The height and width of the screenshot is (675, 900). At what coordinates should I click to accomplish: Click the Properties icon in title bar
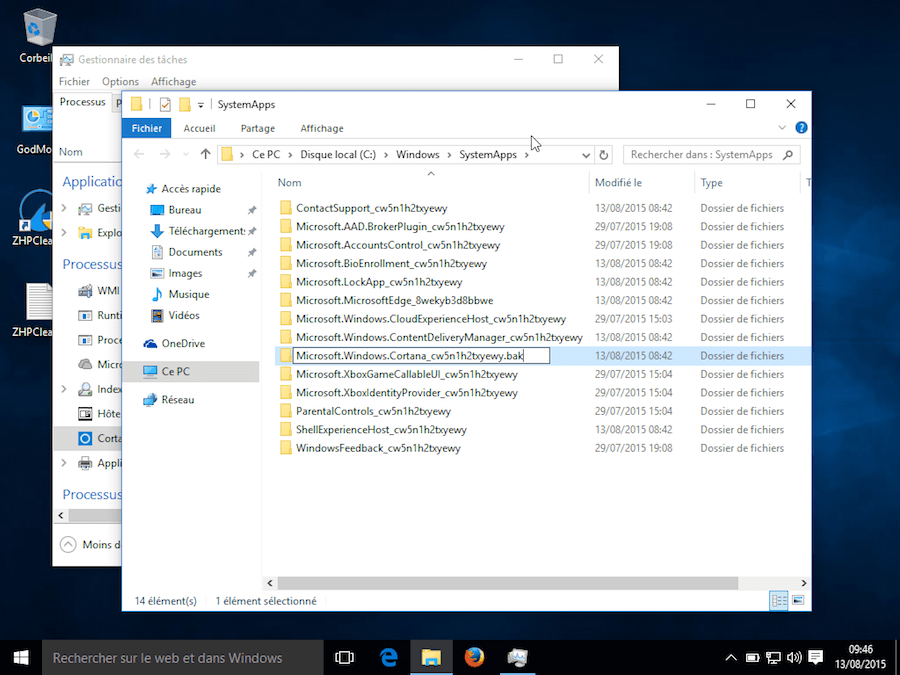(165, 104)
